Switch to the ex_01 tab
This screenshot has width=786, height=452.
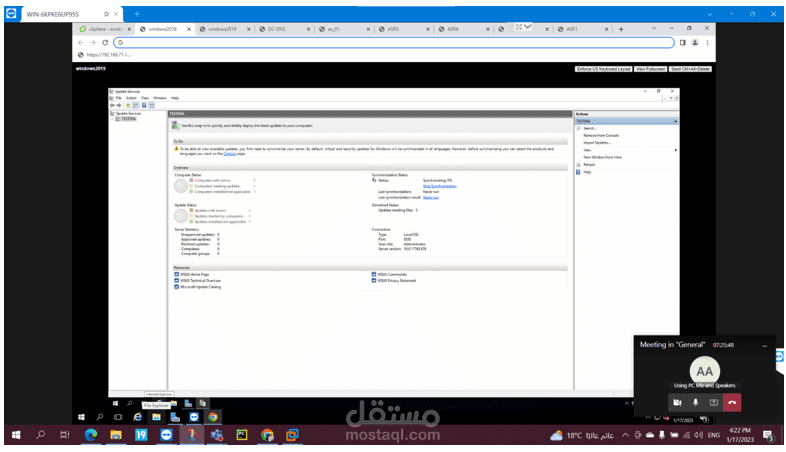point(343,29)
